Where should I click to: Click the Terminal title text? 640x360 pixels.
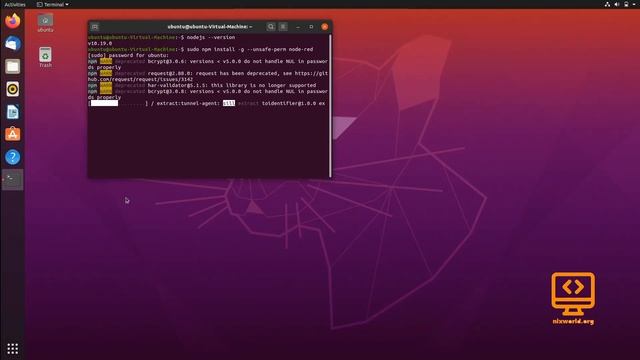tap(210, 27)
